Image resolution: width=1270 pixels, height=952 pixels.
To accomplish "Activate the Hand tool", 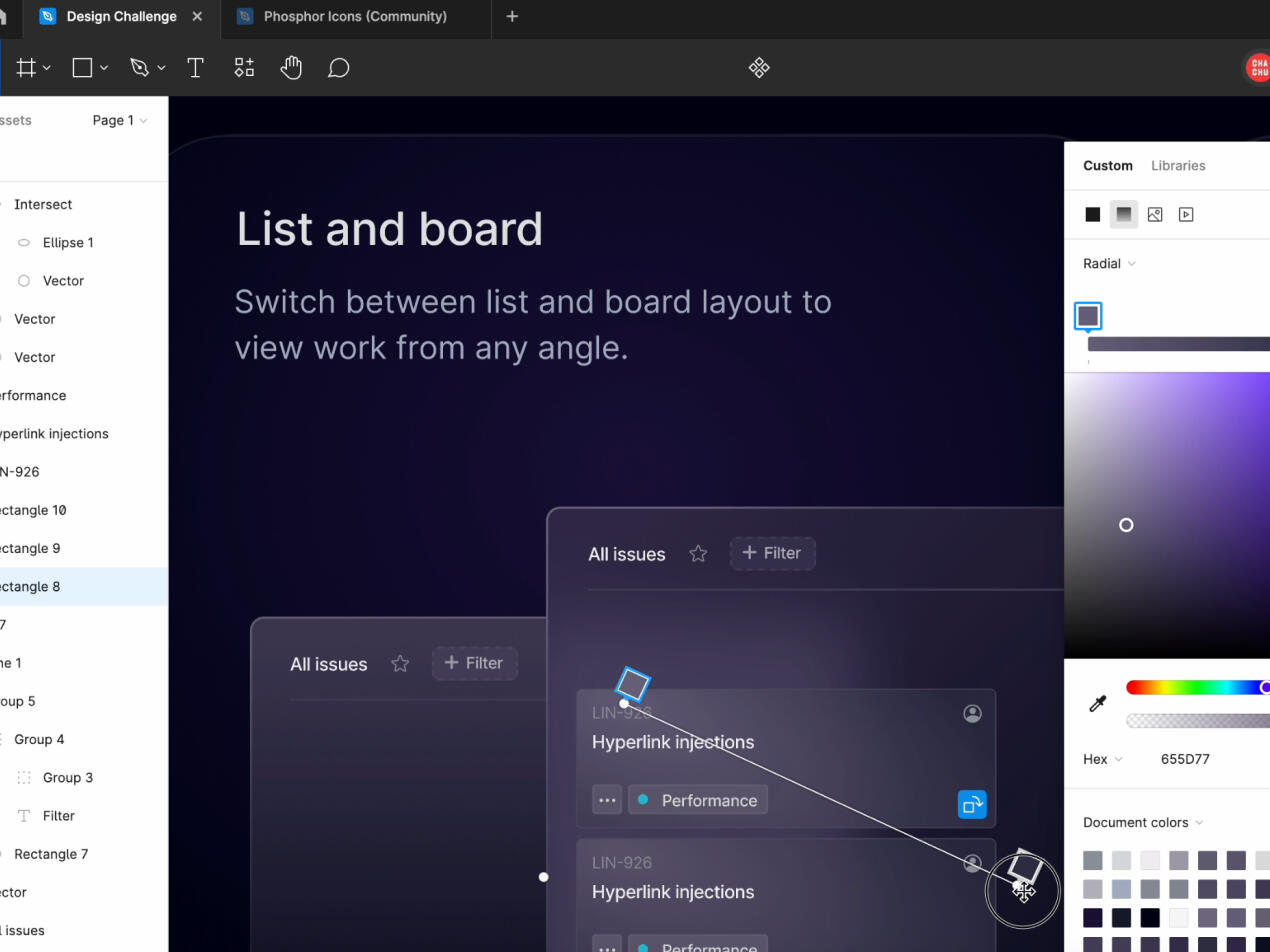I will click(291, 68).
